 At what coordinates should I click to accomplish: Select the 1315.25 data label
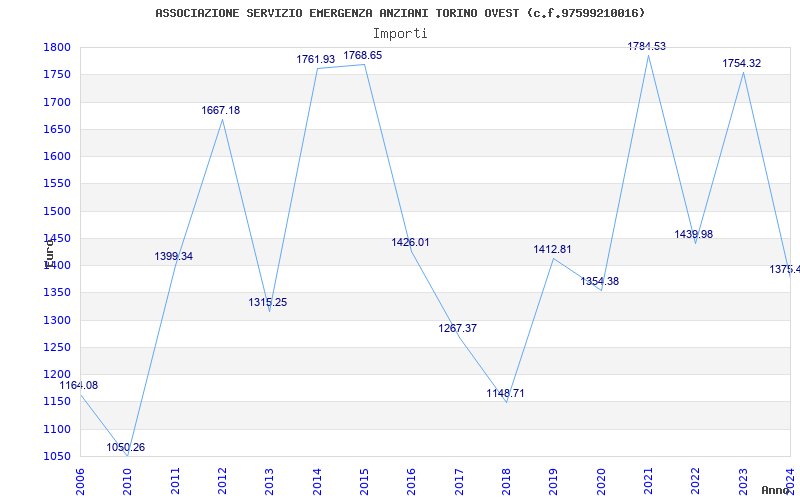coord(268,302)
